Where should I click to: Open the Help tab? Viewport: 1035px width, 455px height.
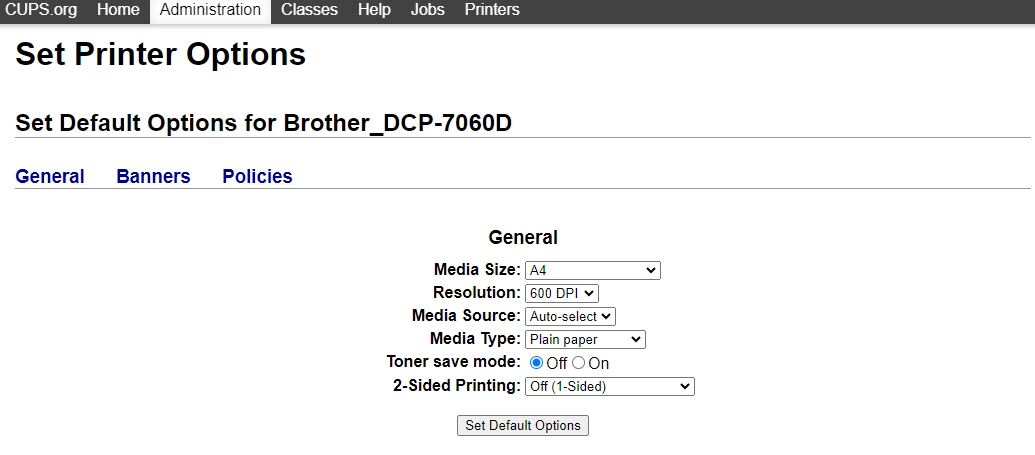pyautogui.click(x=374, y=10)
